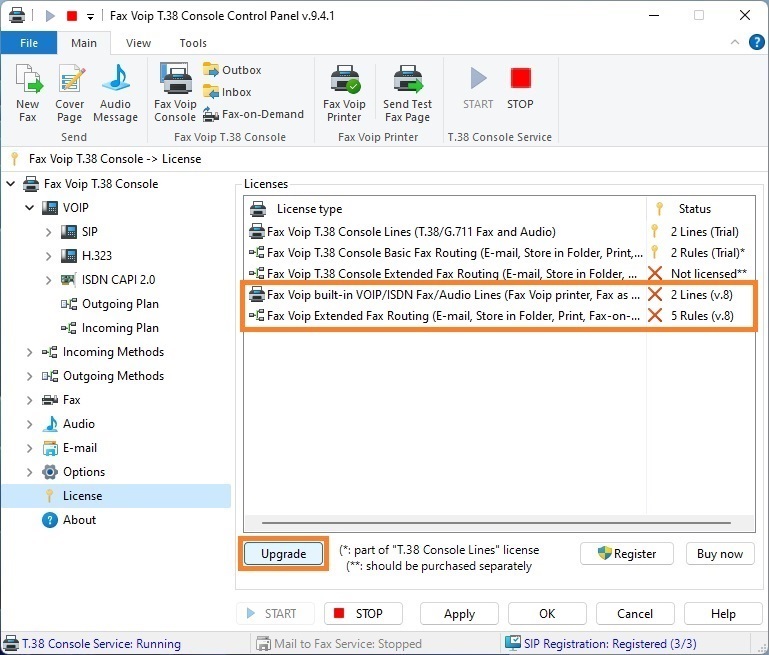Click the Fax Voip Printer icon
The image size is (769, 655).
click(344, 93)
